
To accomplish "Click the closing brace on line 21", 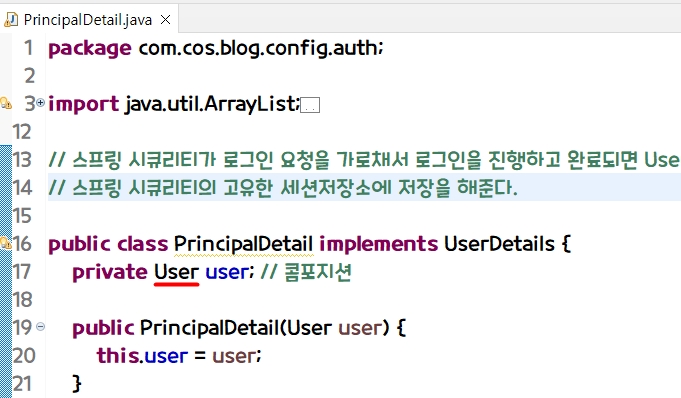I will click(77, 384).
